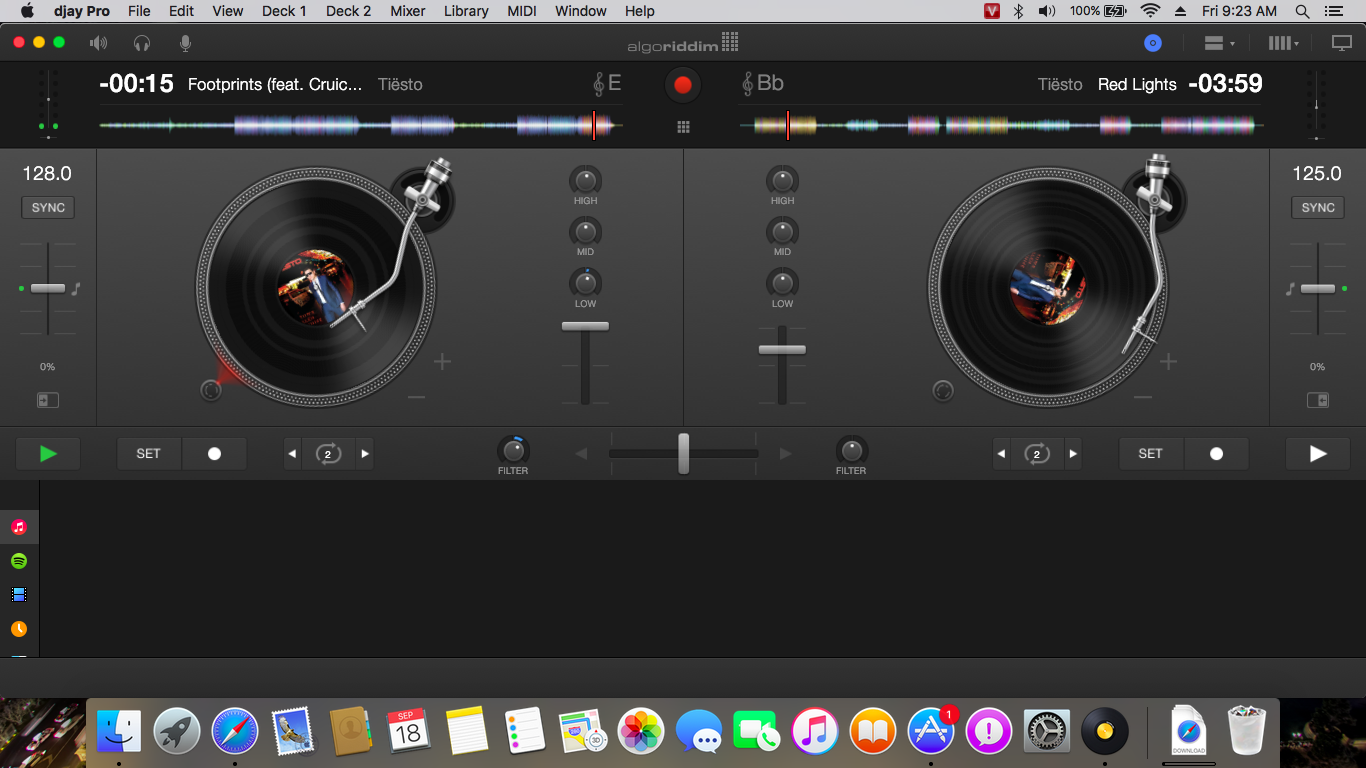Viewport: 1366px width, 768px height.
Task: Click deck 1 LOW EQ knob
Action: coord(586,283)
